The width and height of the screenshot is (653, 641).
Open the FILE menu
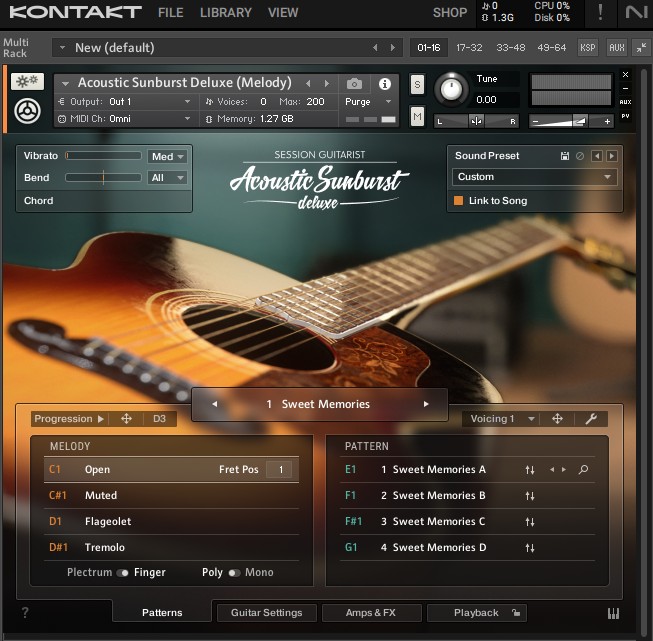tap(171, 12)
